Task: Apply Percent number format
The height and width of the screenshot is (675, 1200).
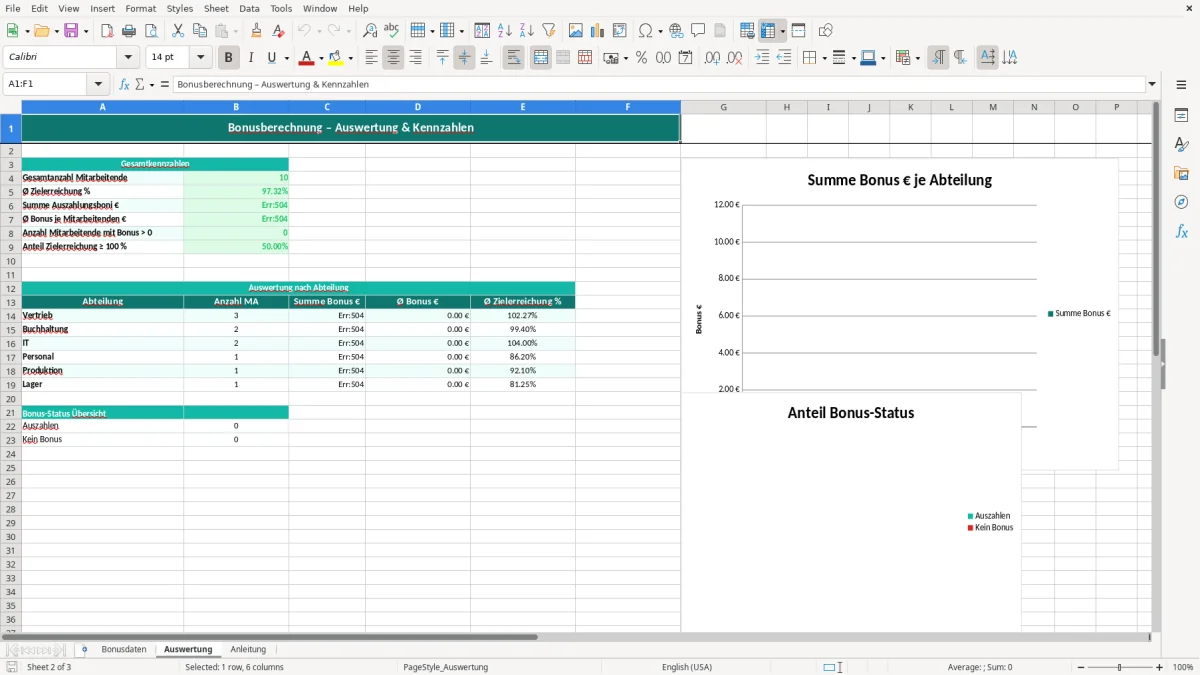Action: (x=641, y=58)
